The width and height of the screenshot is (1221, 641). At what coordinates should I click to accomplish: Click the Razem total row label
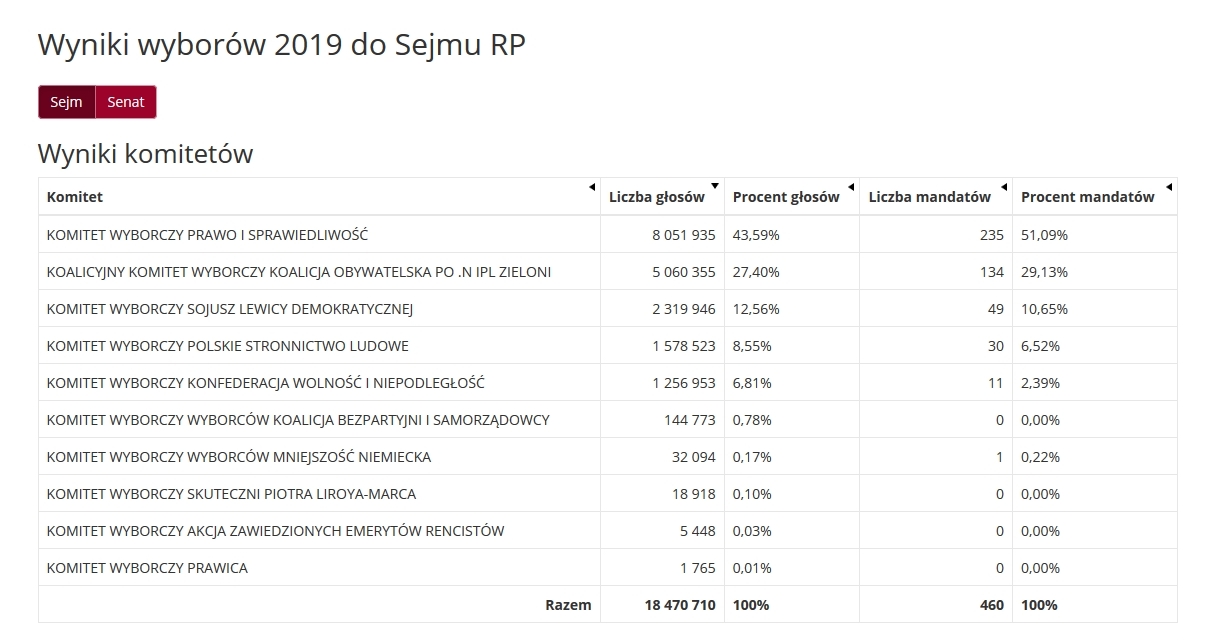coord(568,605)
